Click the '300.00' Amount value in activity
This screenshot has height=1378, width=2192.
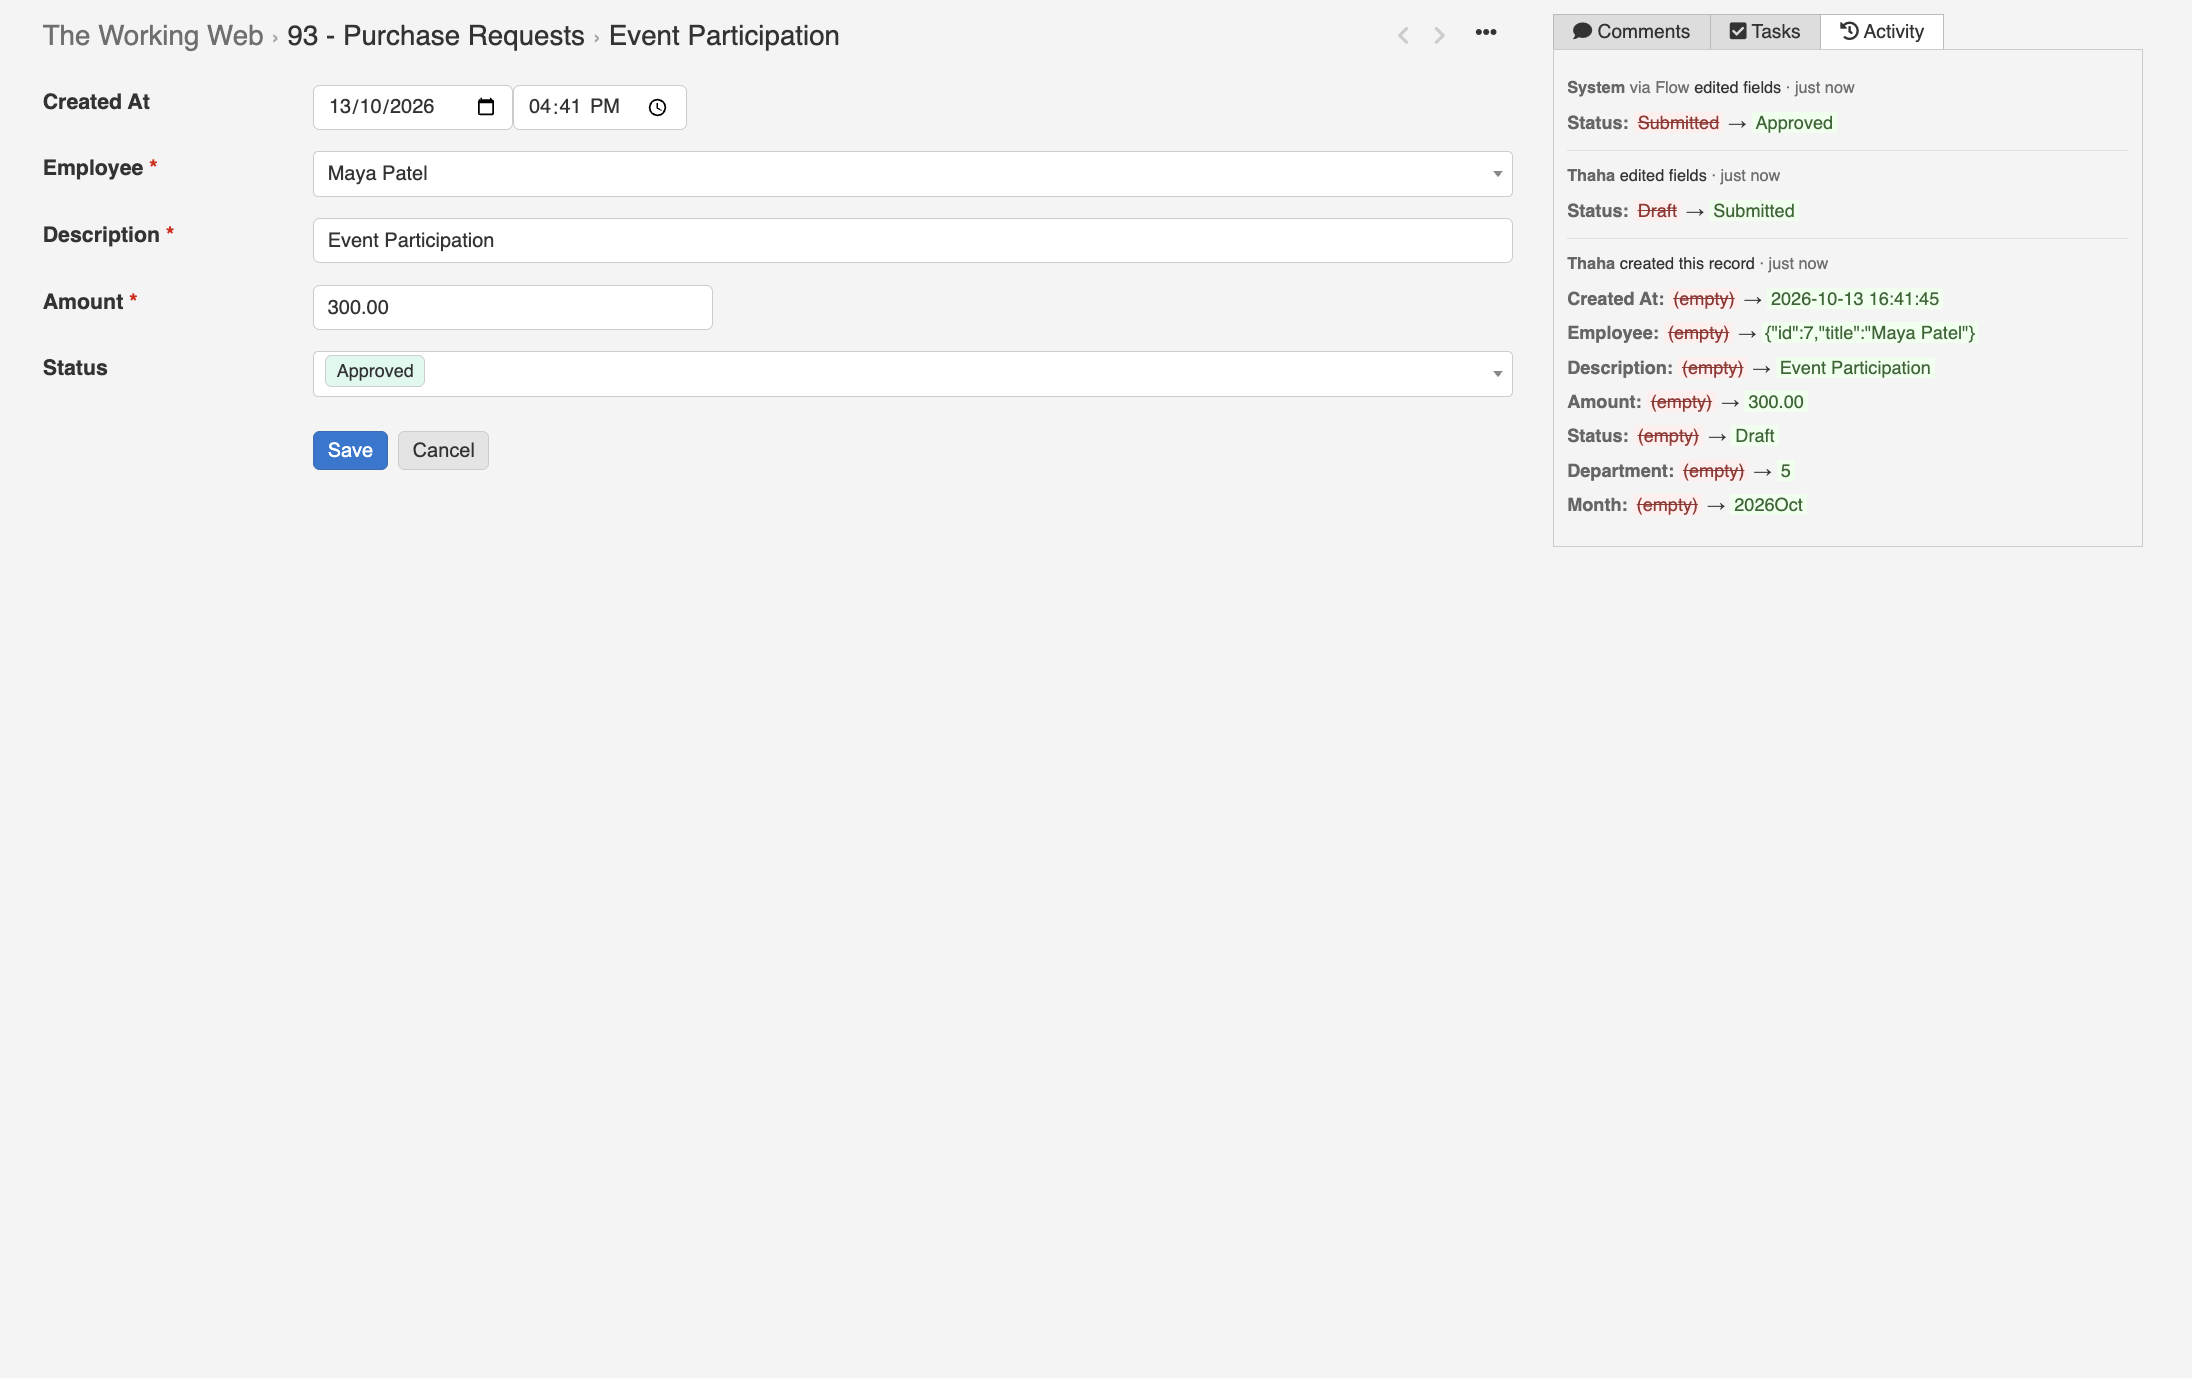(1775, 402)
